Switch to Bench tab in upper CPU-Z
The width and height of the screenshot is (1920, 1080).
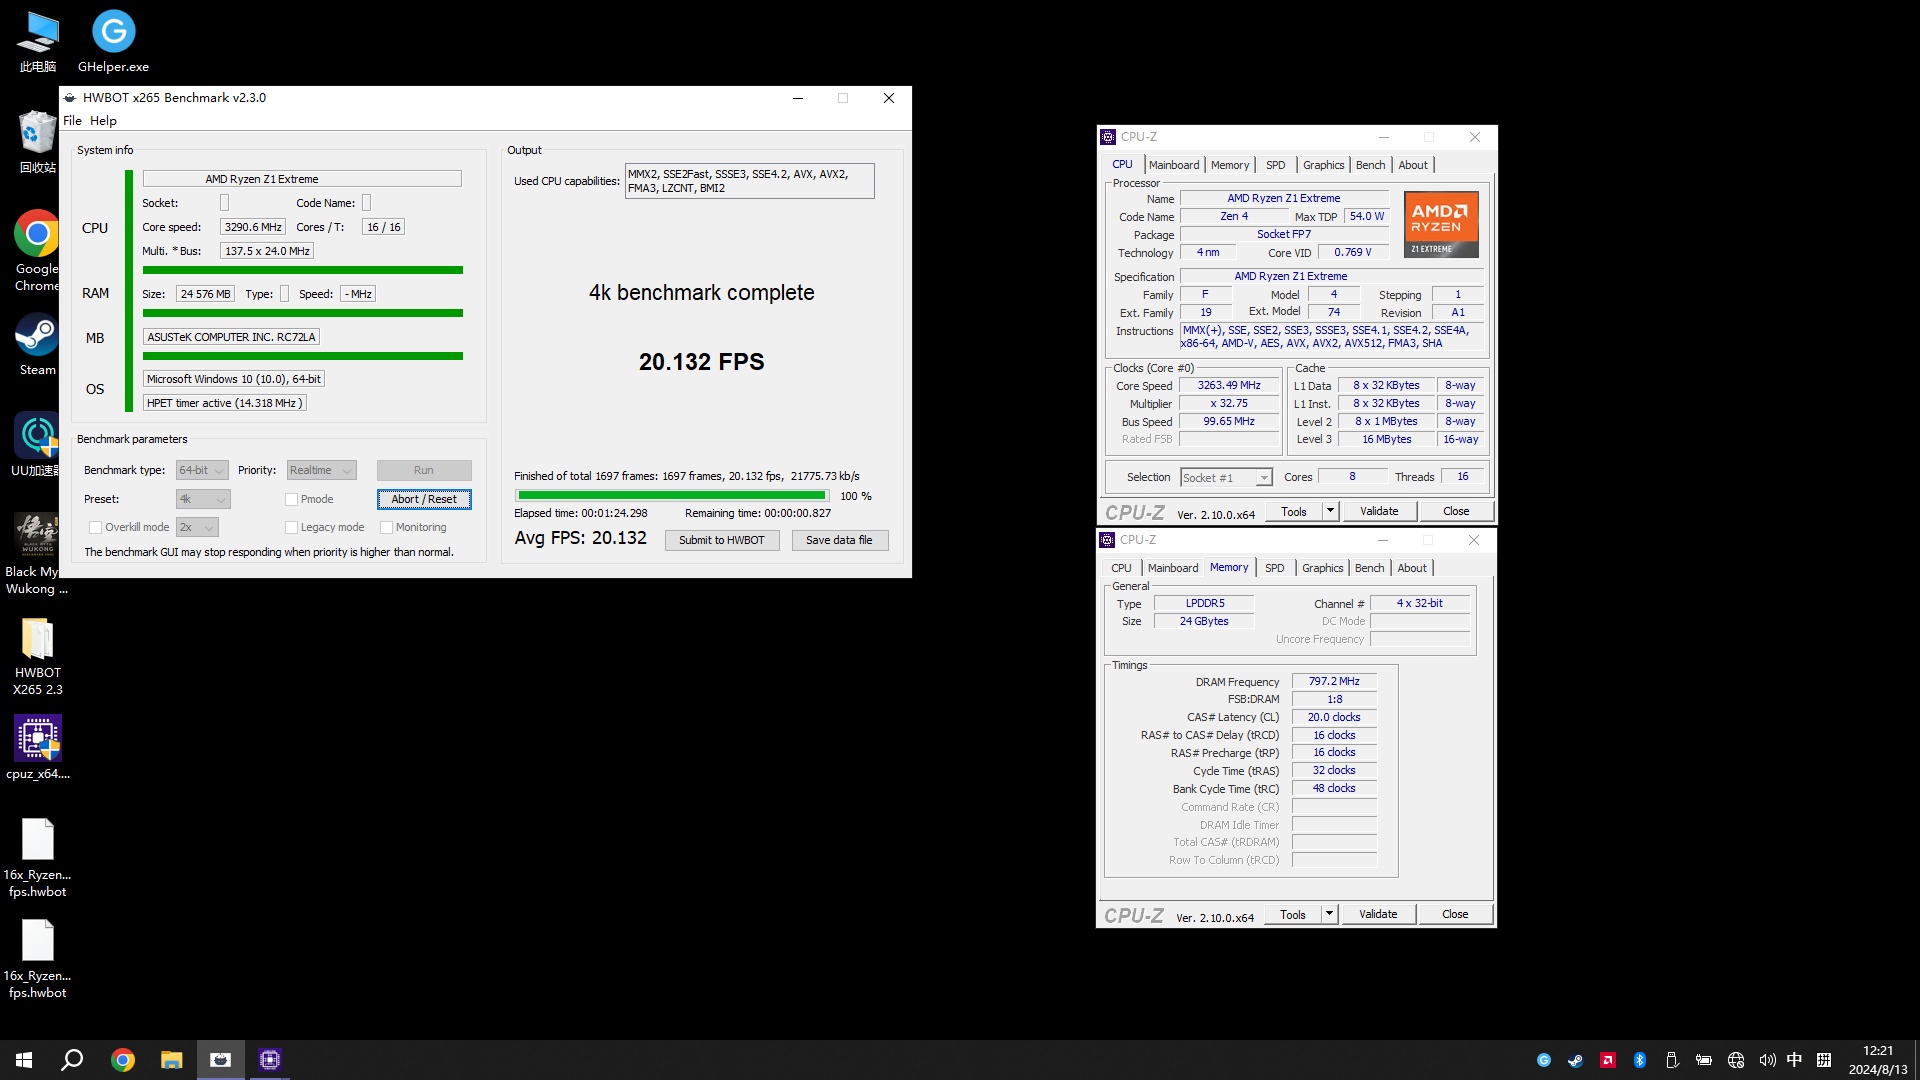(x=1370, y=165)
